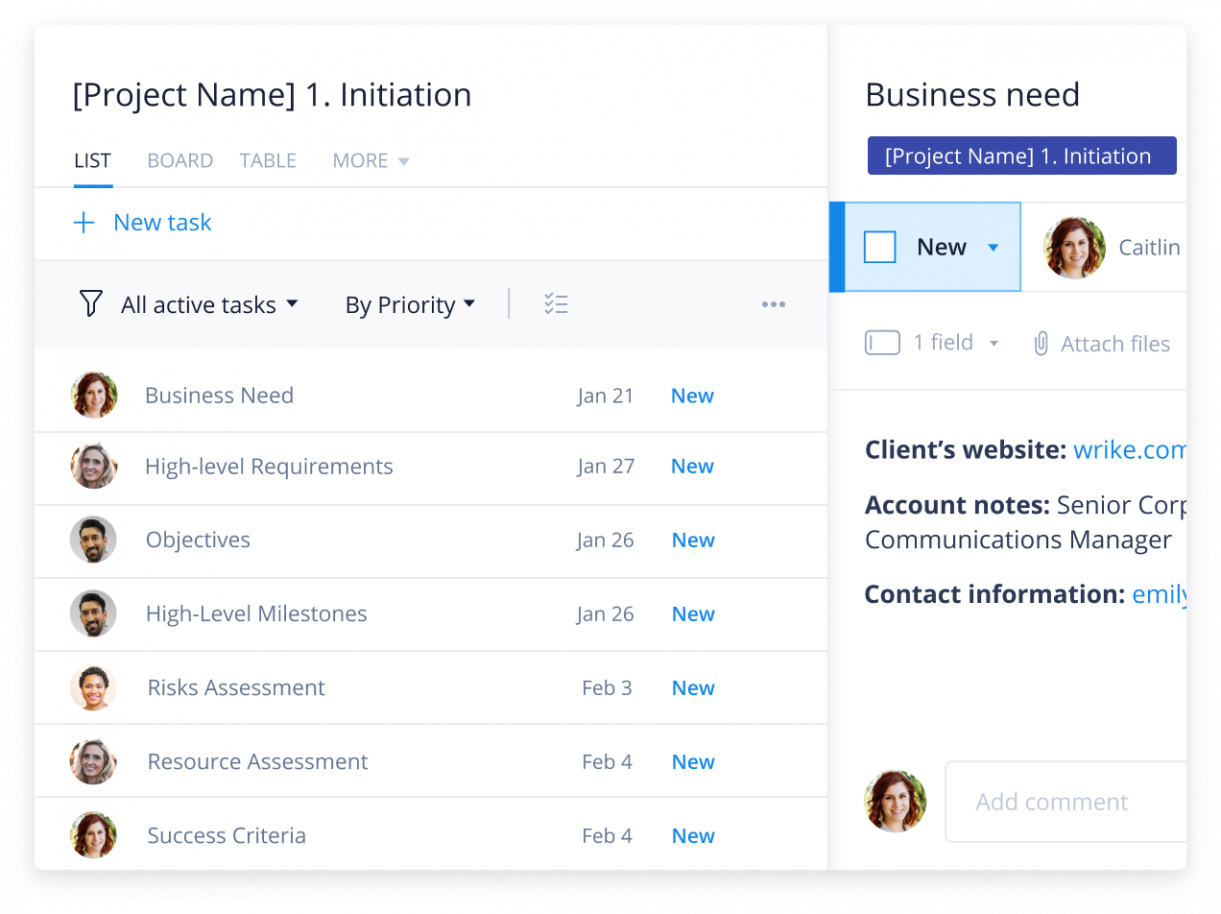Open the Objectives task
Screen dimensions: 1221x914
[198, 540]
